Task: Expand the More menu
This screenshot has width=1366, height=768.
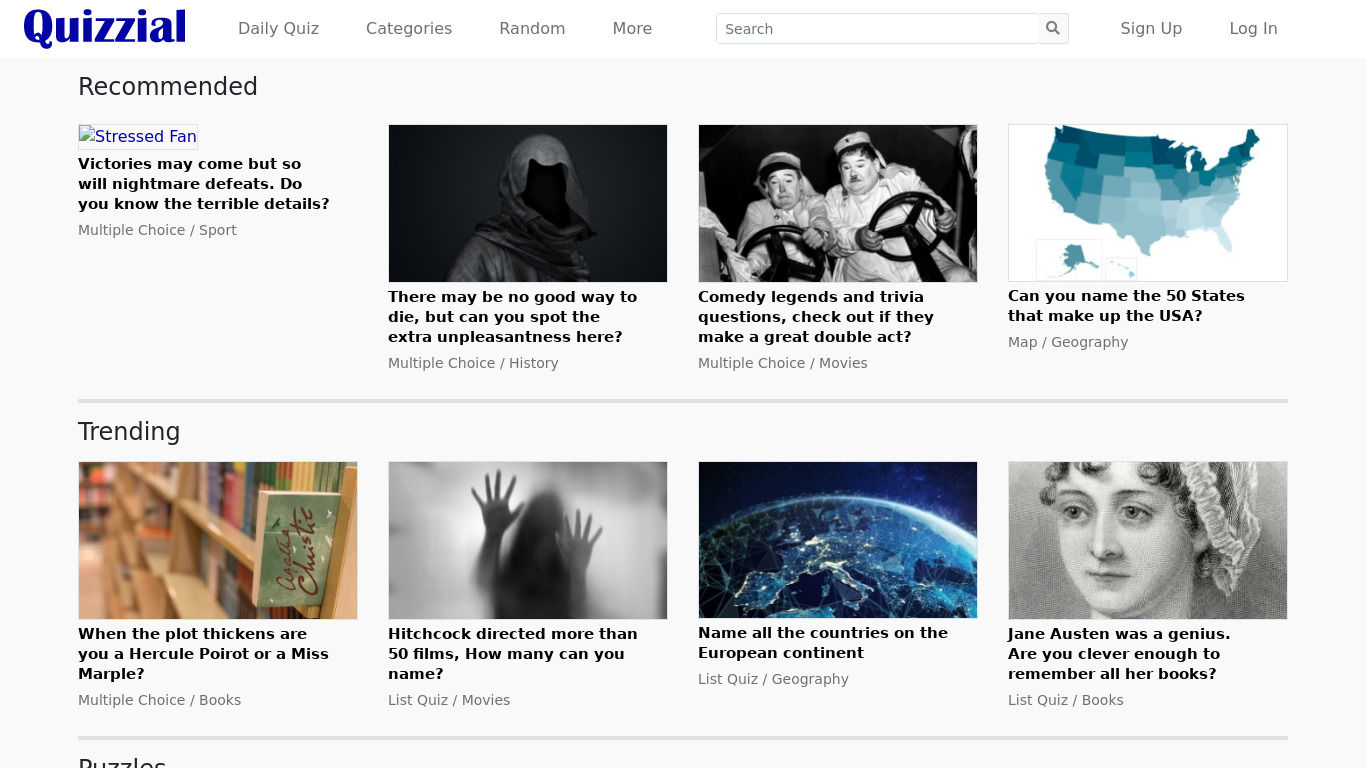Action: [x=632, y=29]
